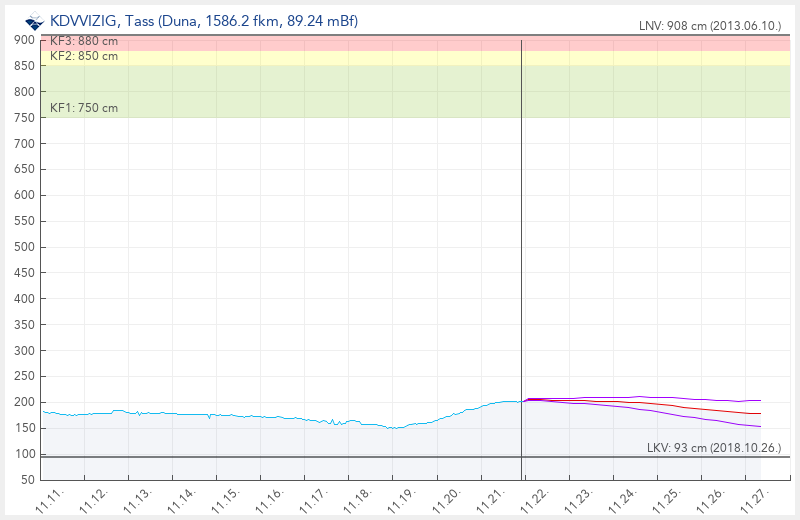Select the 11.19. date tick label

400,499
